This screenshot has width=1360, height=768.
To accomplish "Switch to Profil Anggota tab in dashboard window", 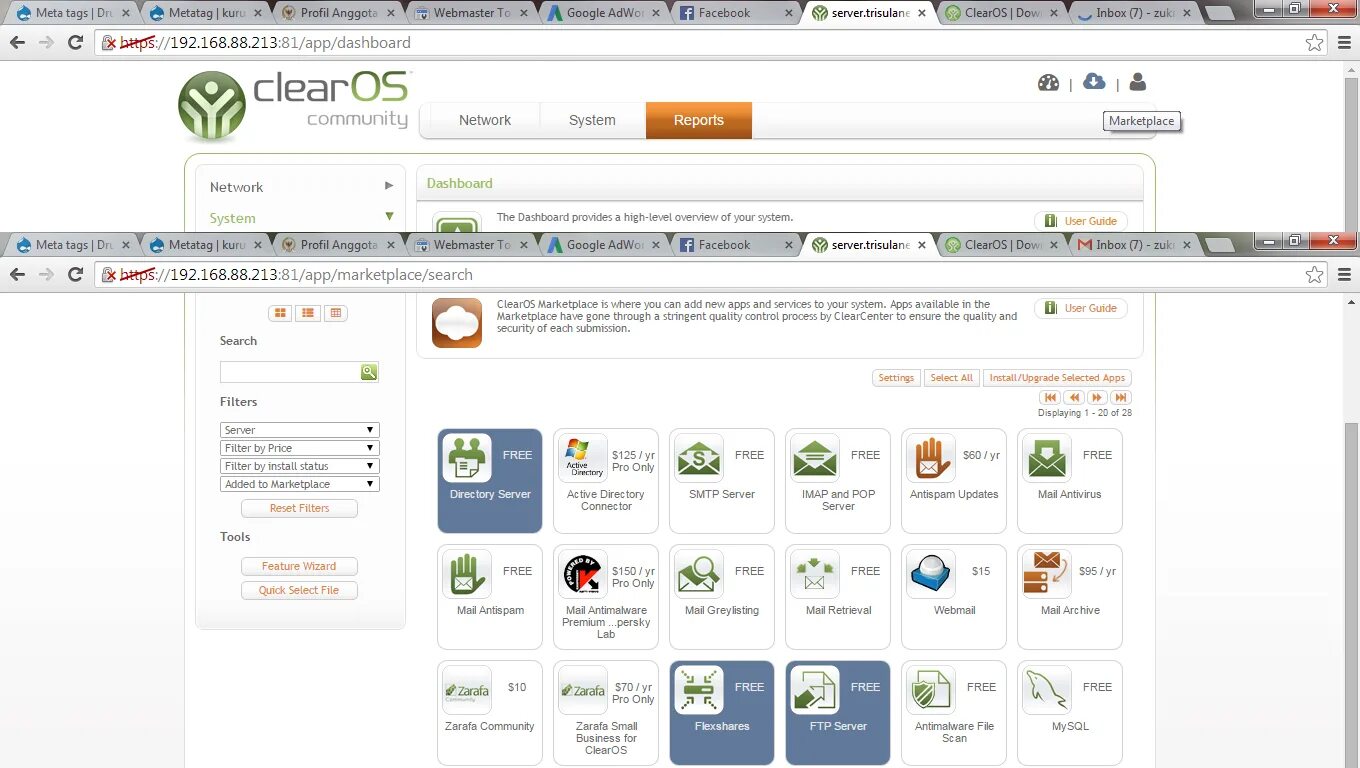I will click(339, 13).
